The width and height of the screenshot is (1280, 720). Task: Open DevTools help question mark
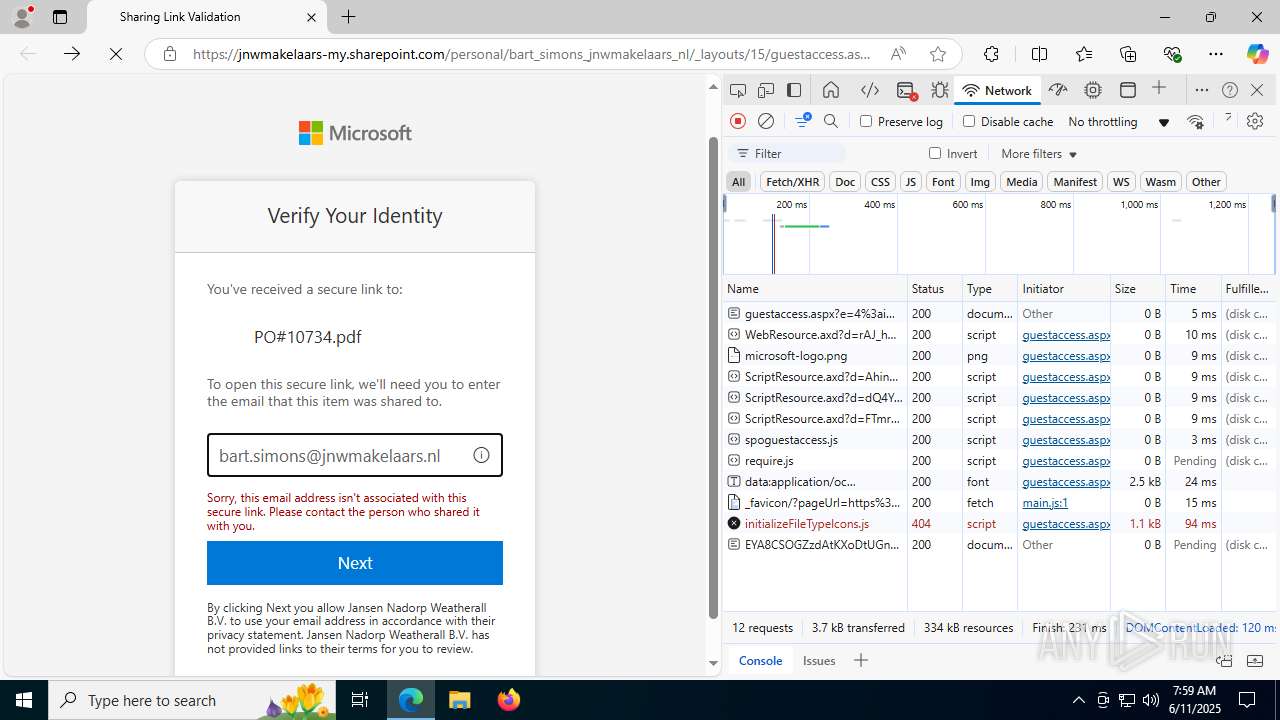click(1230, 90)
